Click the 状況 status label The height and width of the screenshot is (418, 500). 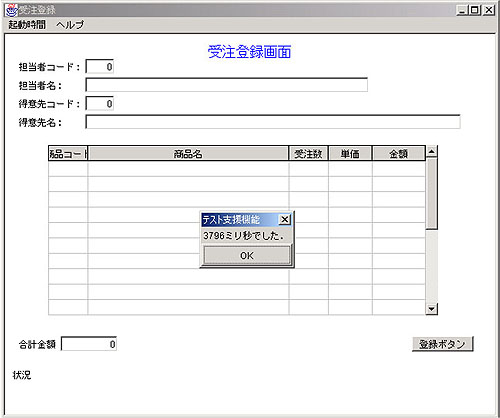[22, 375]
